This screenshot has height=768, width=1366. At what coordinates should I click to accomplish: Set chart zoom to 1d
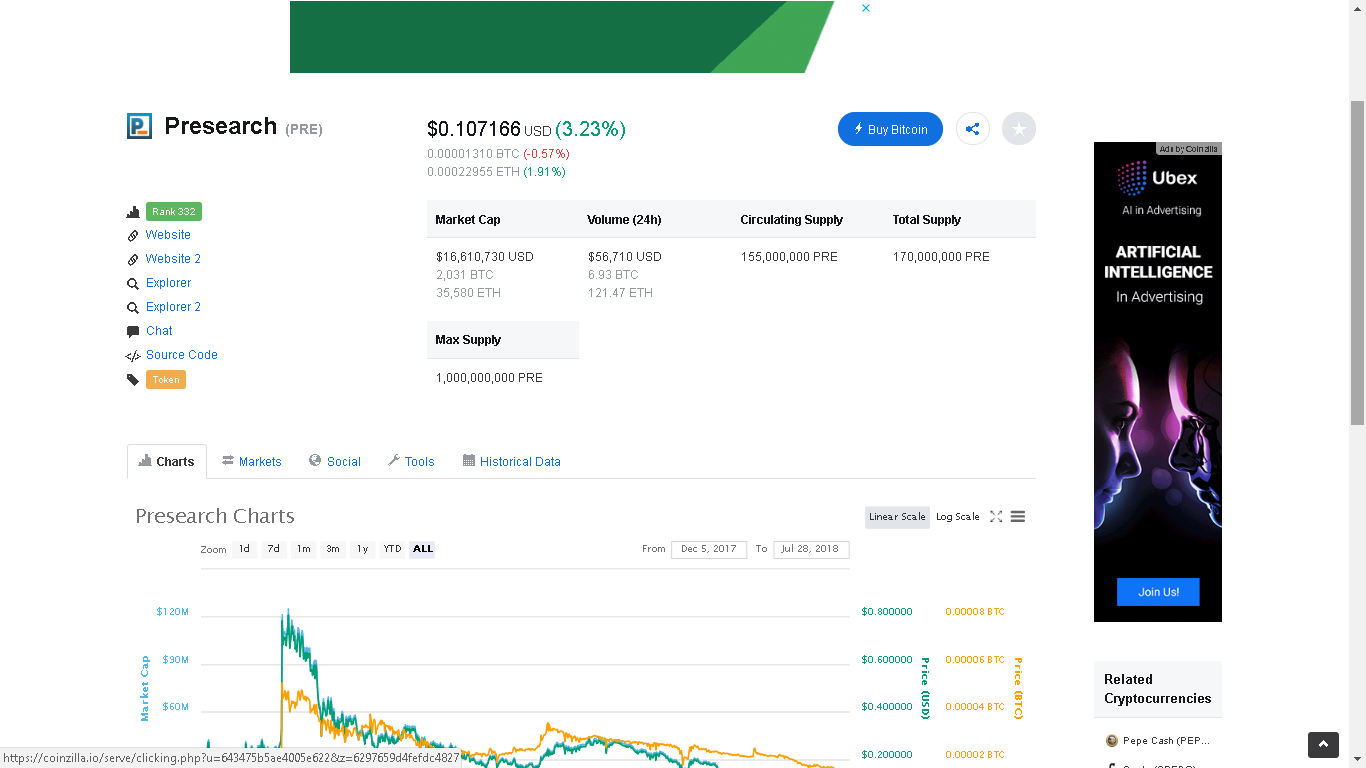[x=244, y=549]
